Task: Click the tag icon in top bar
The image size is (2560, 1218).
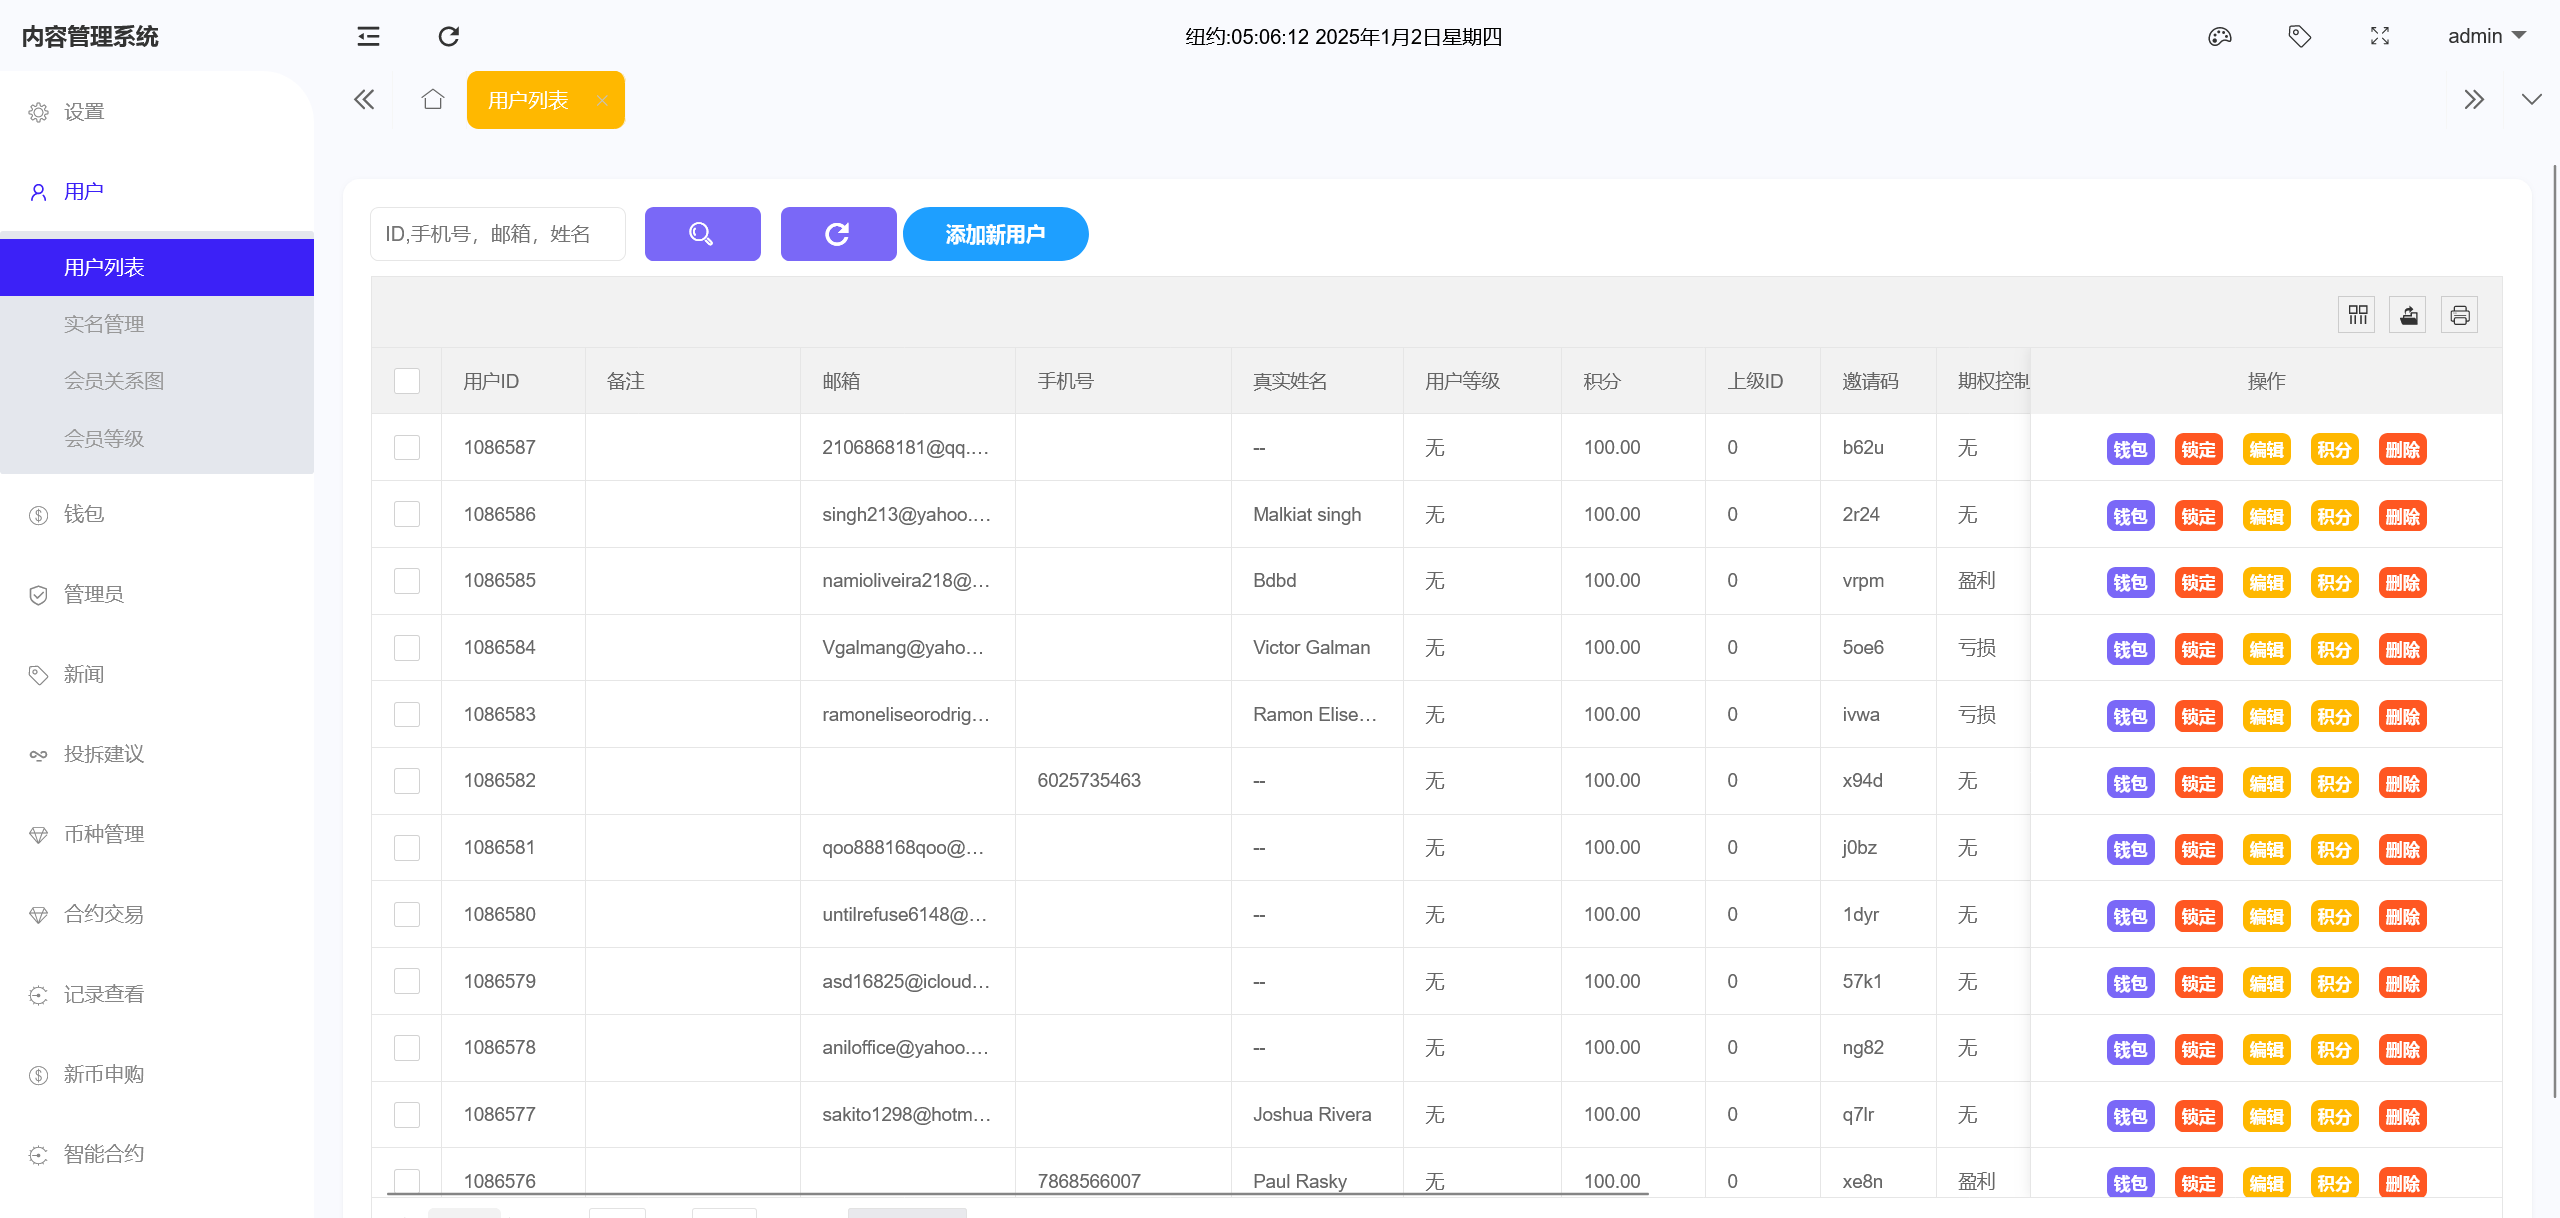Action: click(2299, 37)
